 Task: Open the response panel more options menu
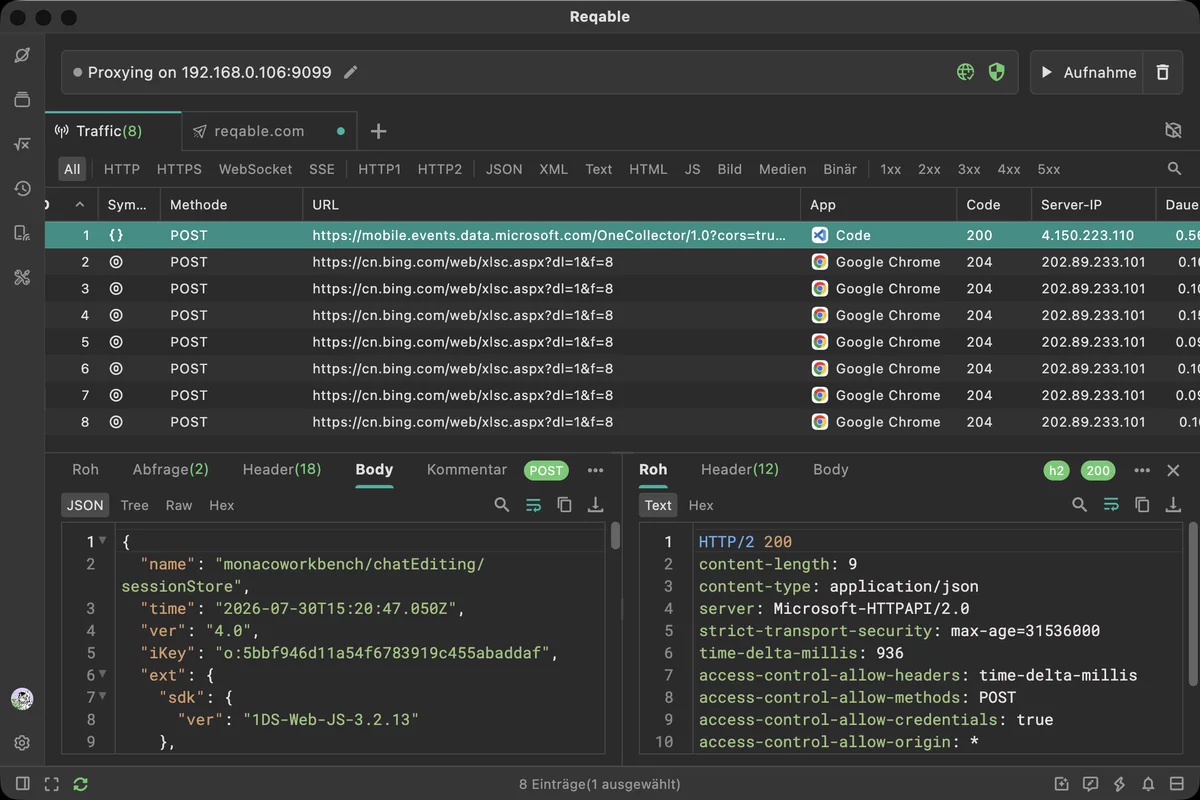pyautogui.click(x=1142, y=470)
